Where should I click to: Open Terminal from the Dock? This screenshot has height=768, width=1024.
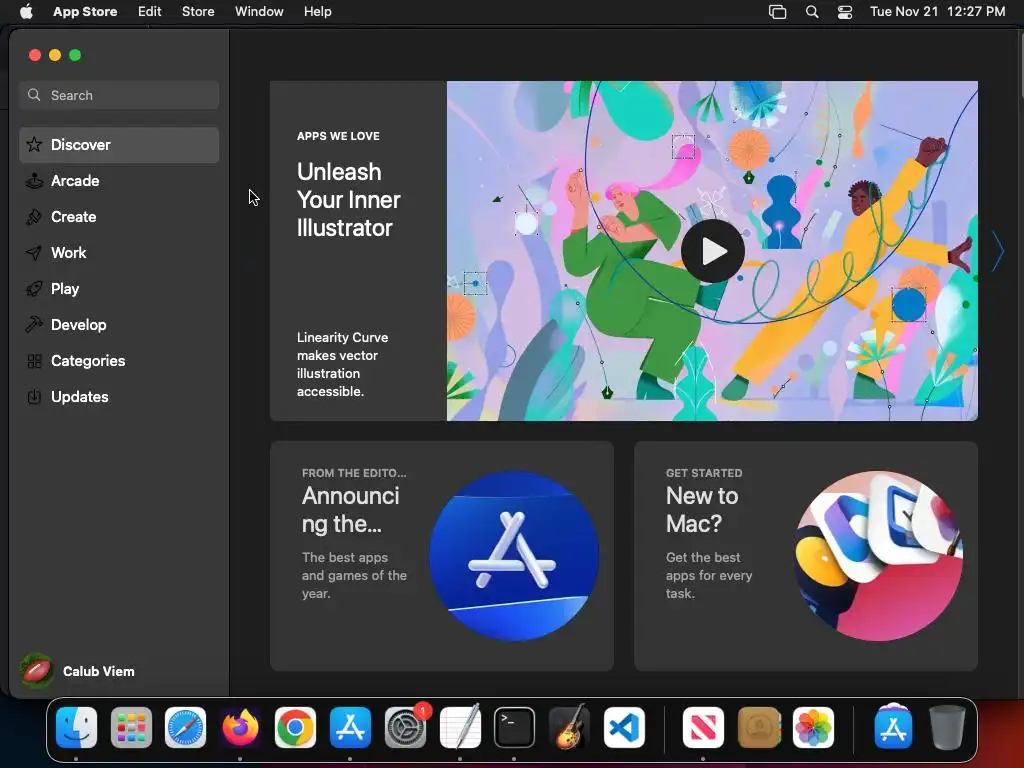click(x=514, y=728)
